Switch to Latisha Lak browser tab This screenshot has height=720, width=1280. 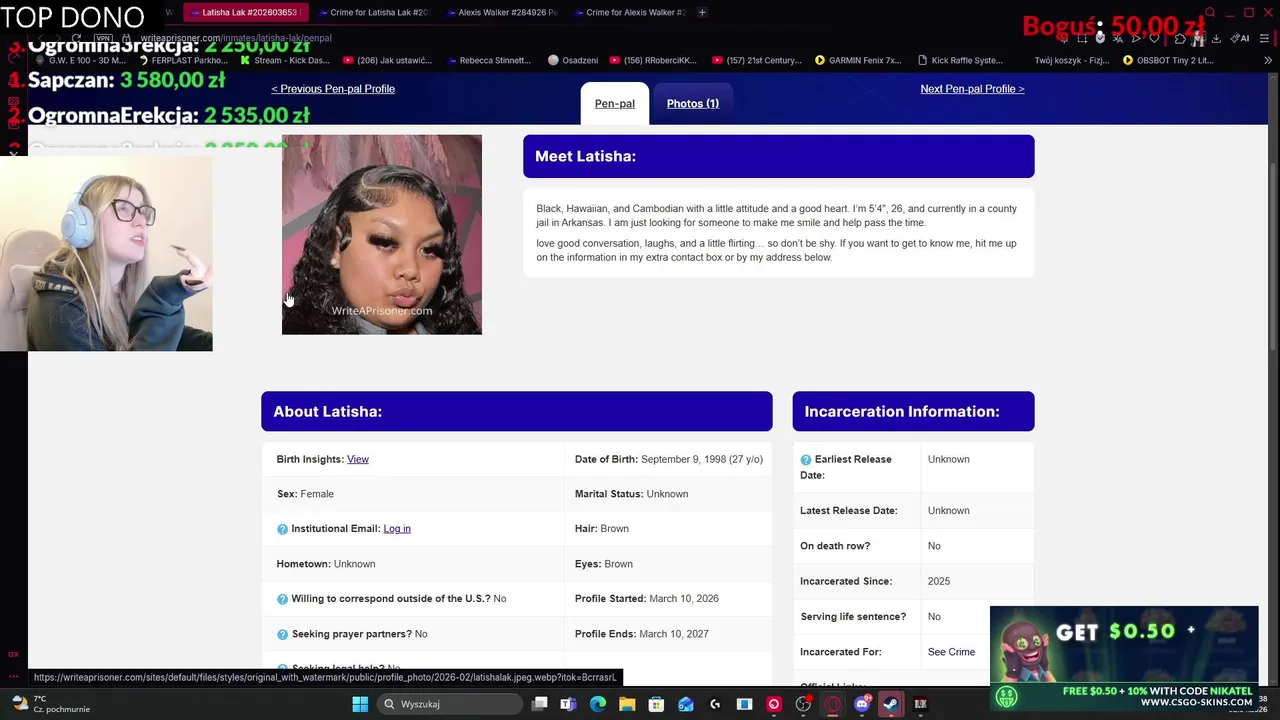pyautogui.click(x=245, y=12)
